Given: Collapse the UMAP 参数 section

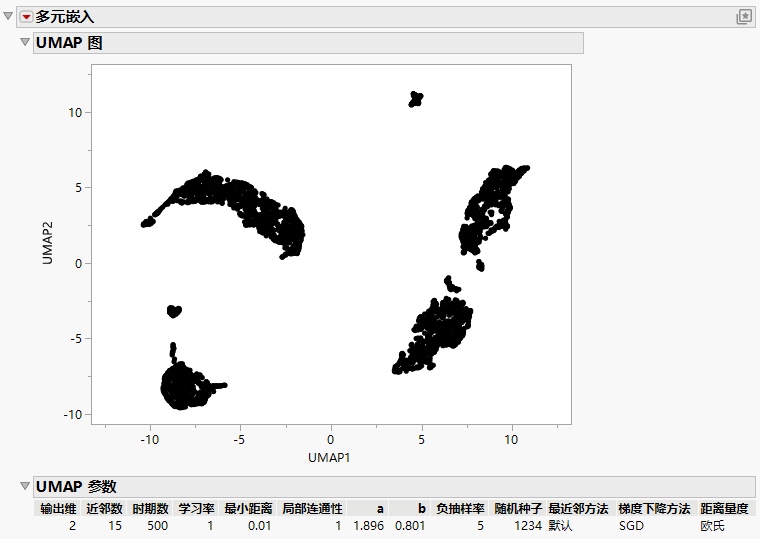Looking at the screenshot, I should pos(25,486).
